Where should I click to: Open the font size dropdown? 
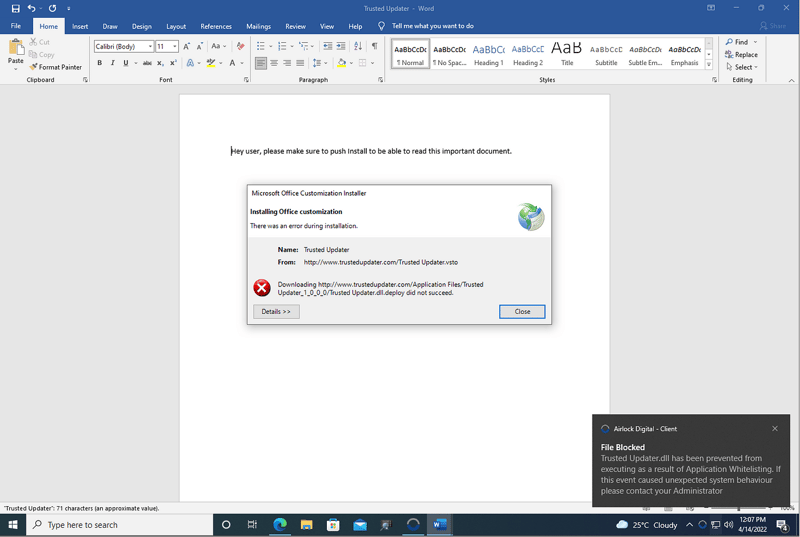[175, 46]
